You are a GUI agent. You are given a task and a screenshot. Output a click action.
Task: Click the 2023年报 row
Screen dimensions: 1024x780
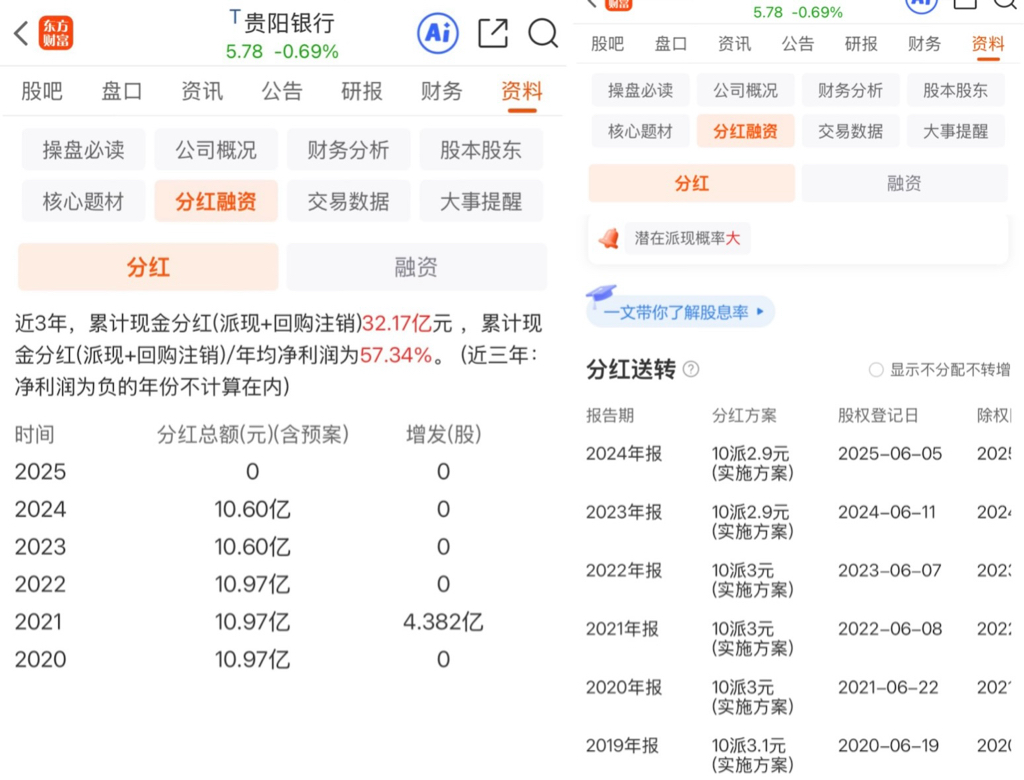[798, 521]
